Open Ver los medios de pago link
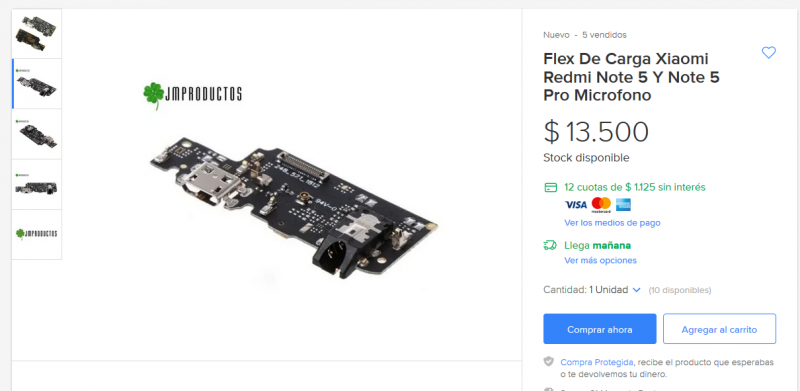 612,223
